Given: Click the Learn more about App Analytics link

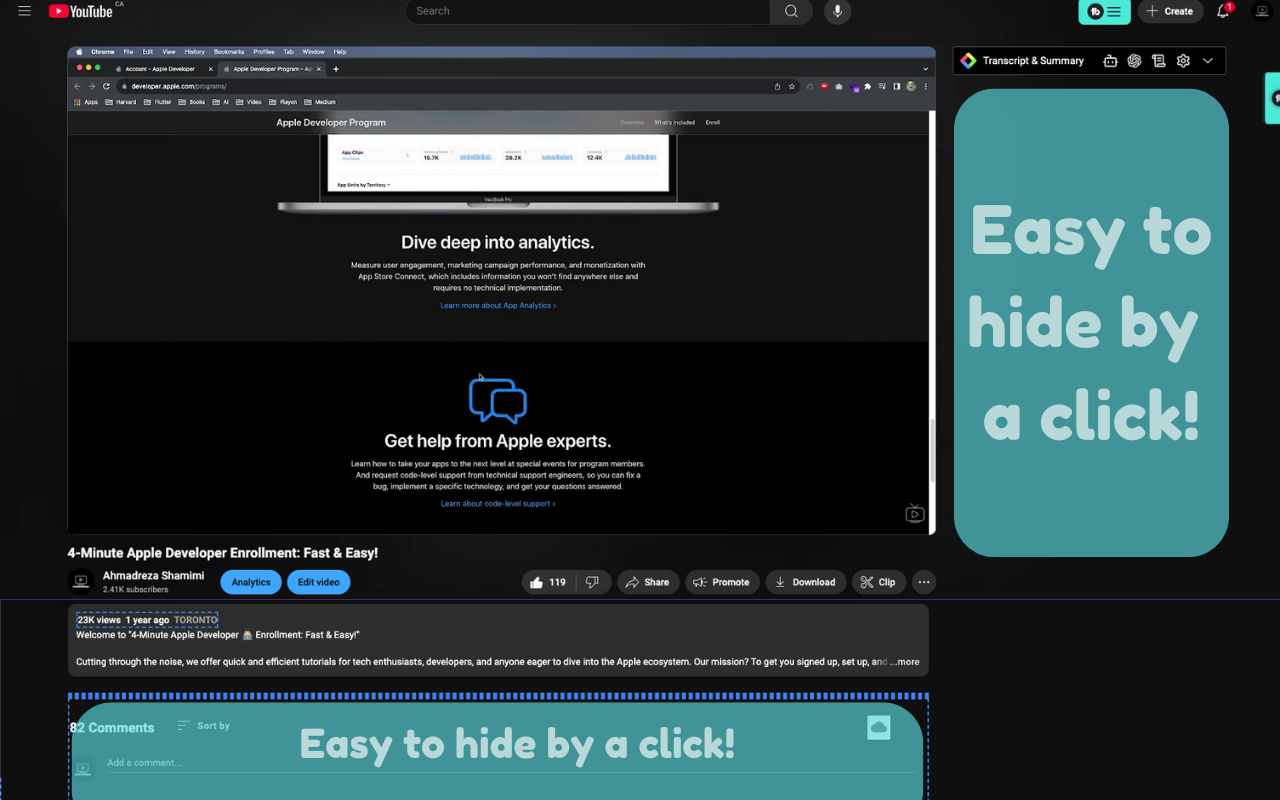Looking at the screenshot, I should [x=497, y=305].
